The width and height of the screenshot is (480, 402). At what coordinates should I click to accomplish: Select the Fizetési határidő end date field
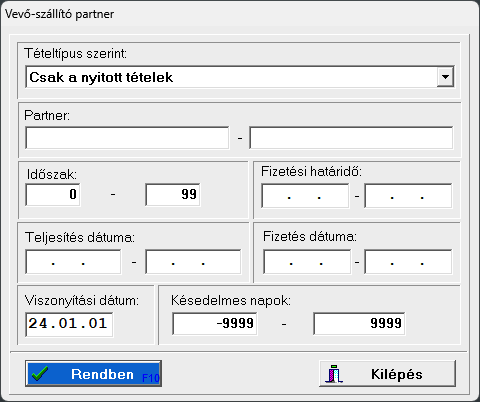click(x=408, y=196)
